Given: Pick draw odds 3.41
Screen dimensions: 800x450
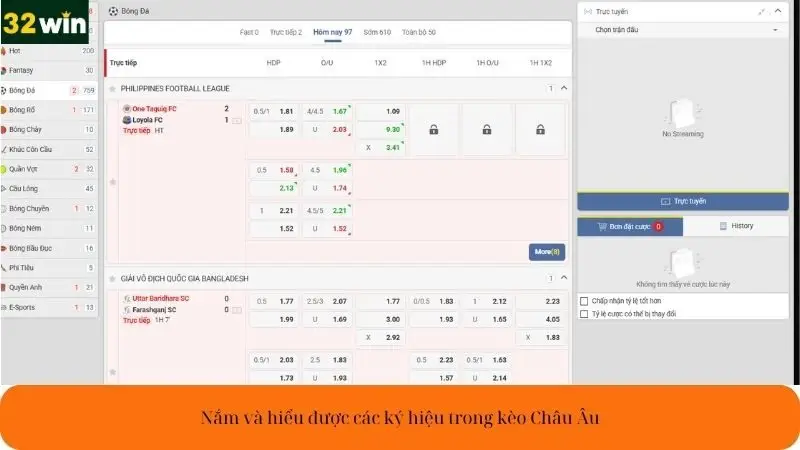Looking at the screenshot, I should pos(381,147).
